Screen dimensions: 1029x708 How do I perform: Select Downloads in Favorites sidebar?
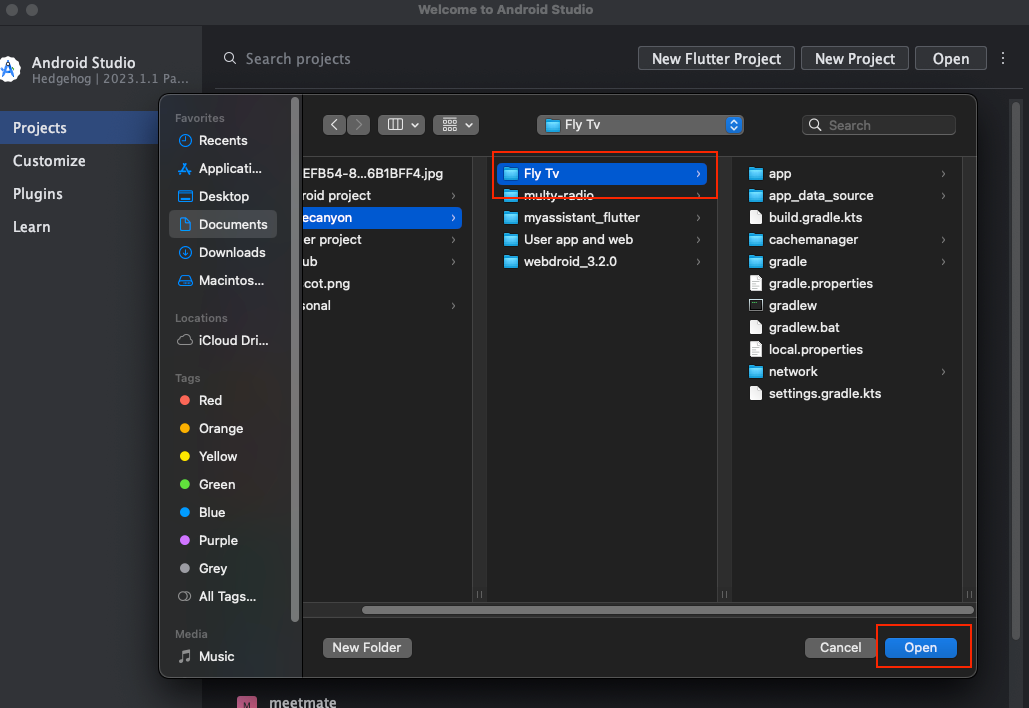click(231, 253)
